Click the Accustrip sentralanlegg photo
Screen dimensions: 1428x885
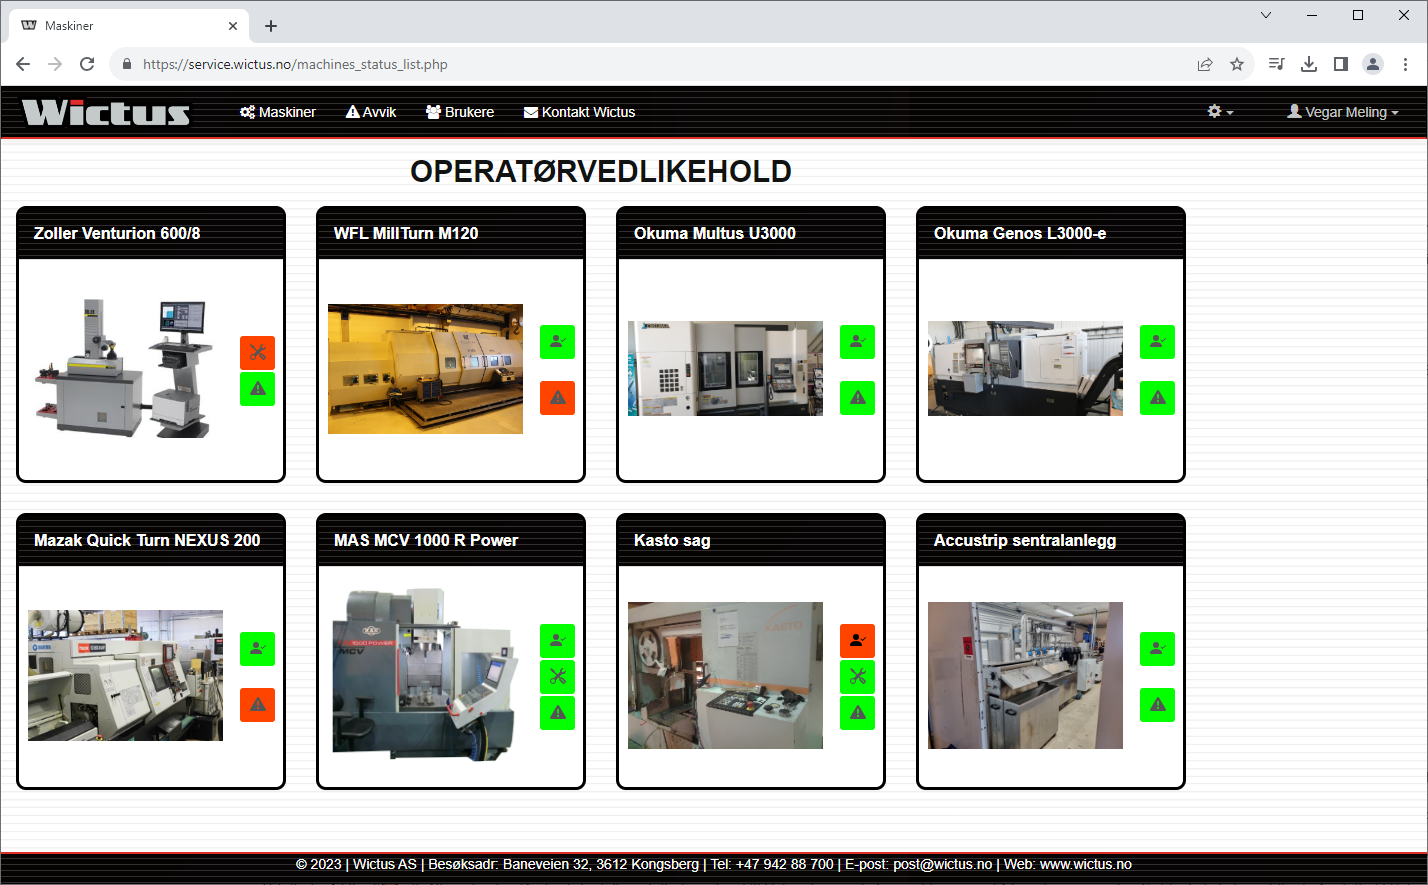1025,675
